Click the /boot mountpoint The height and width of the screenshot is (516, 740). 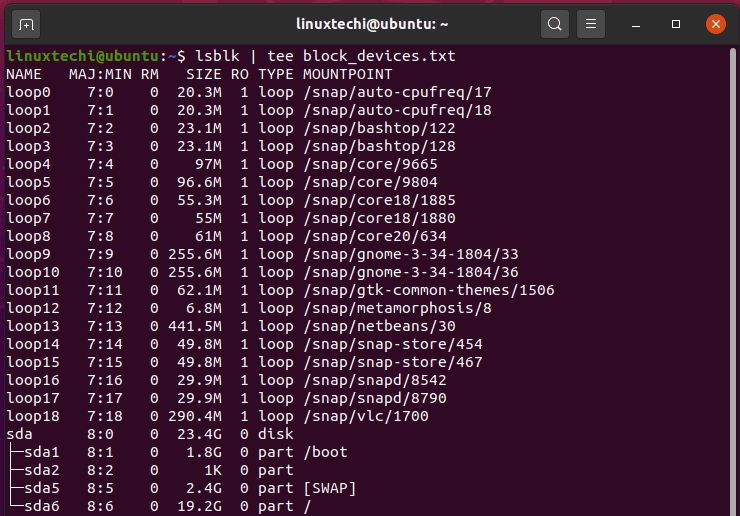326,452
